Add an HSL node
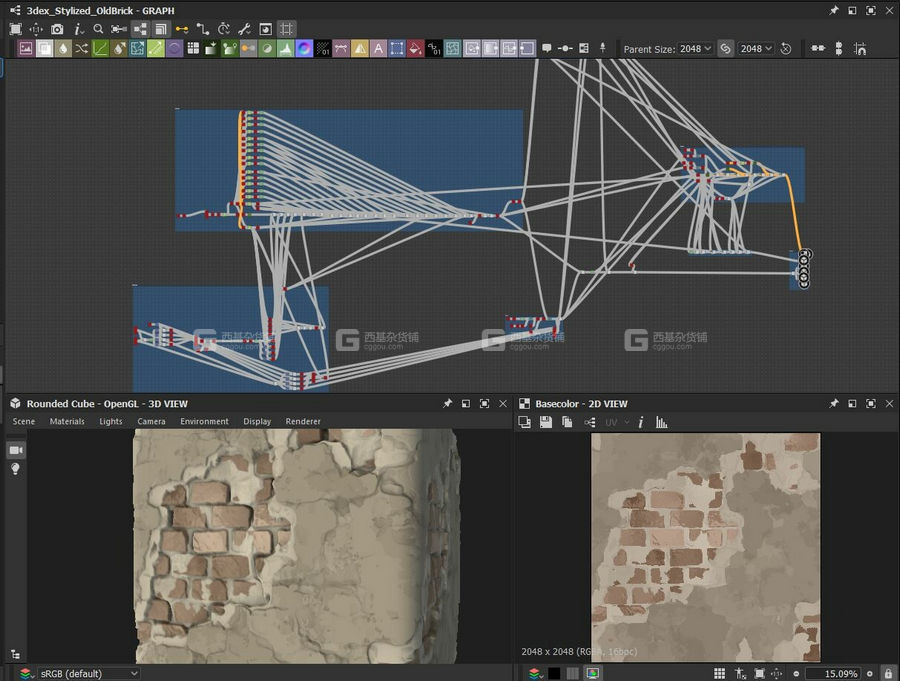Screen dimensions: 900x681 click(x=267, y=49)
